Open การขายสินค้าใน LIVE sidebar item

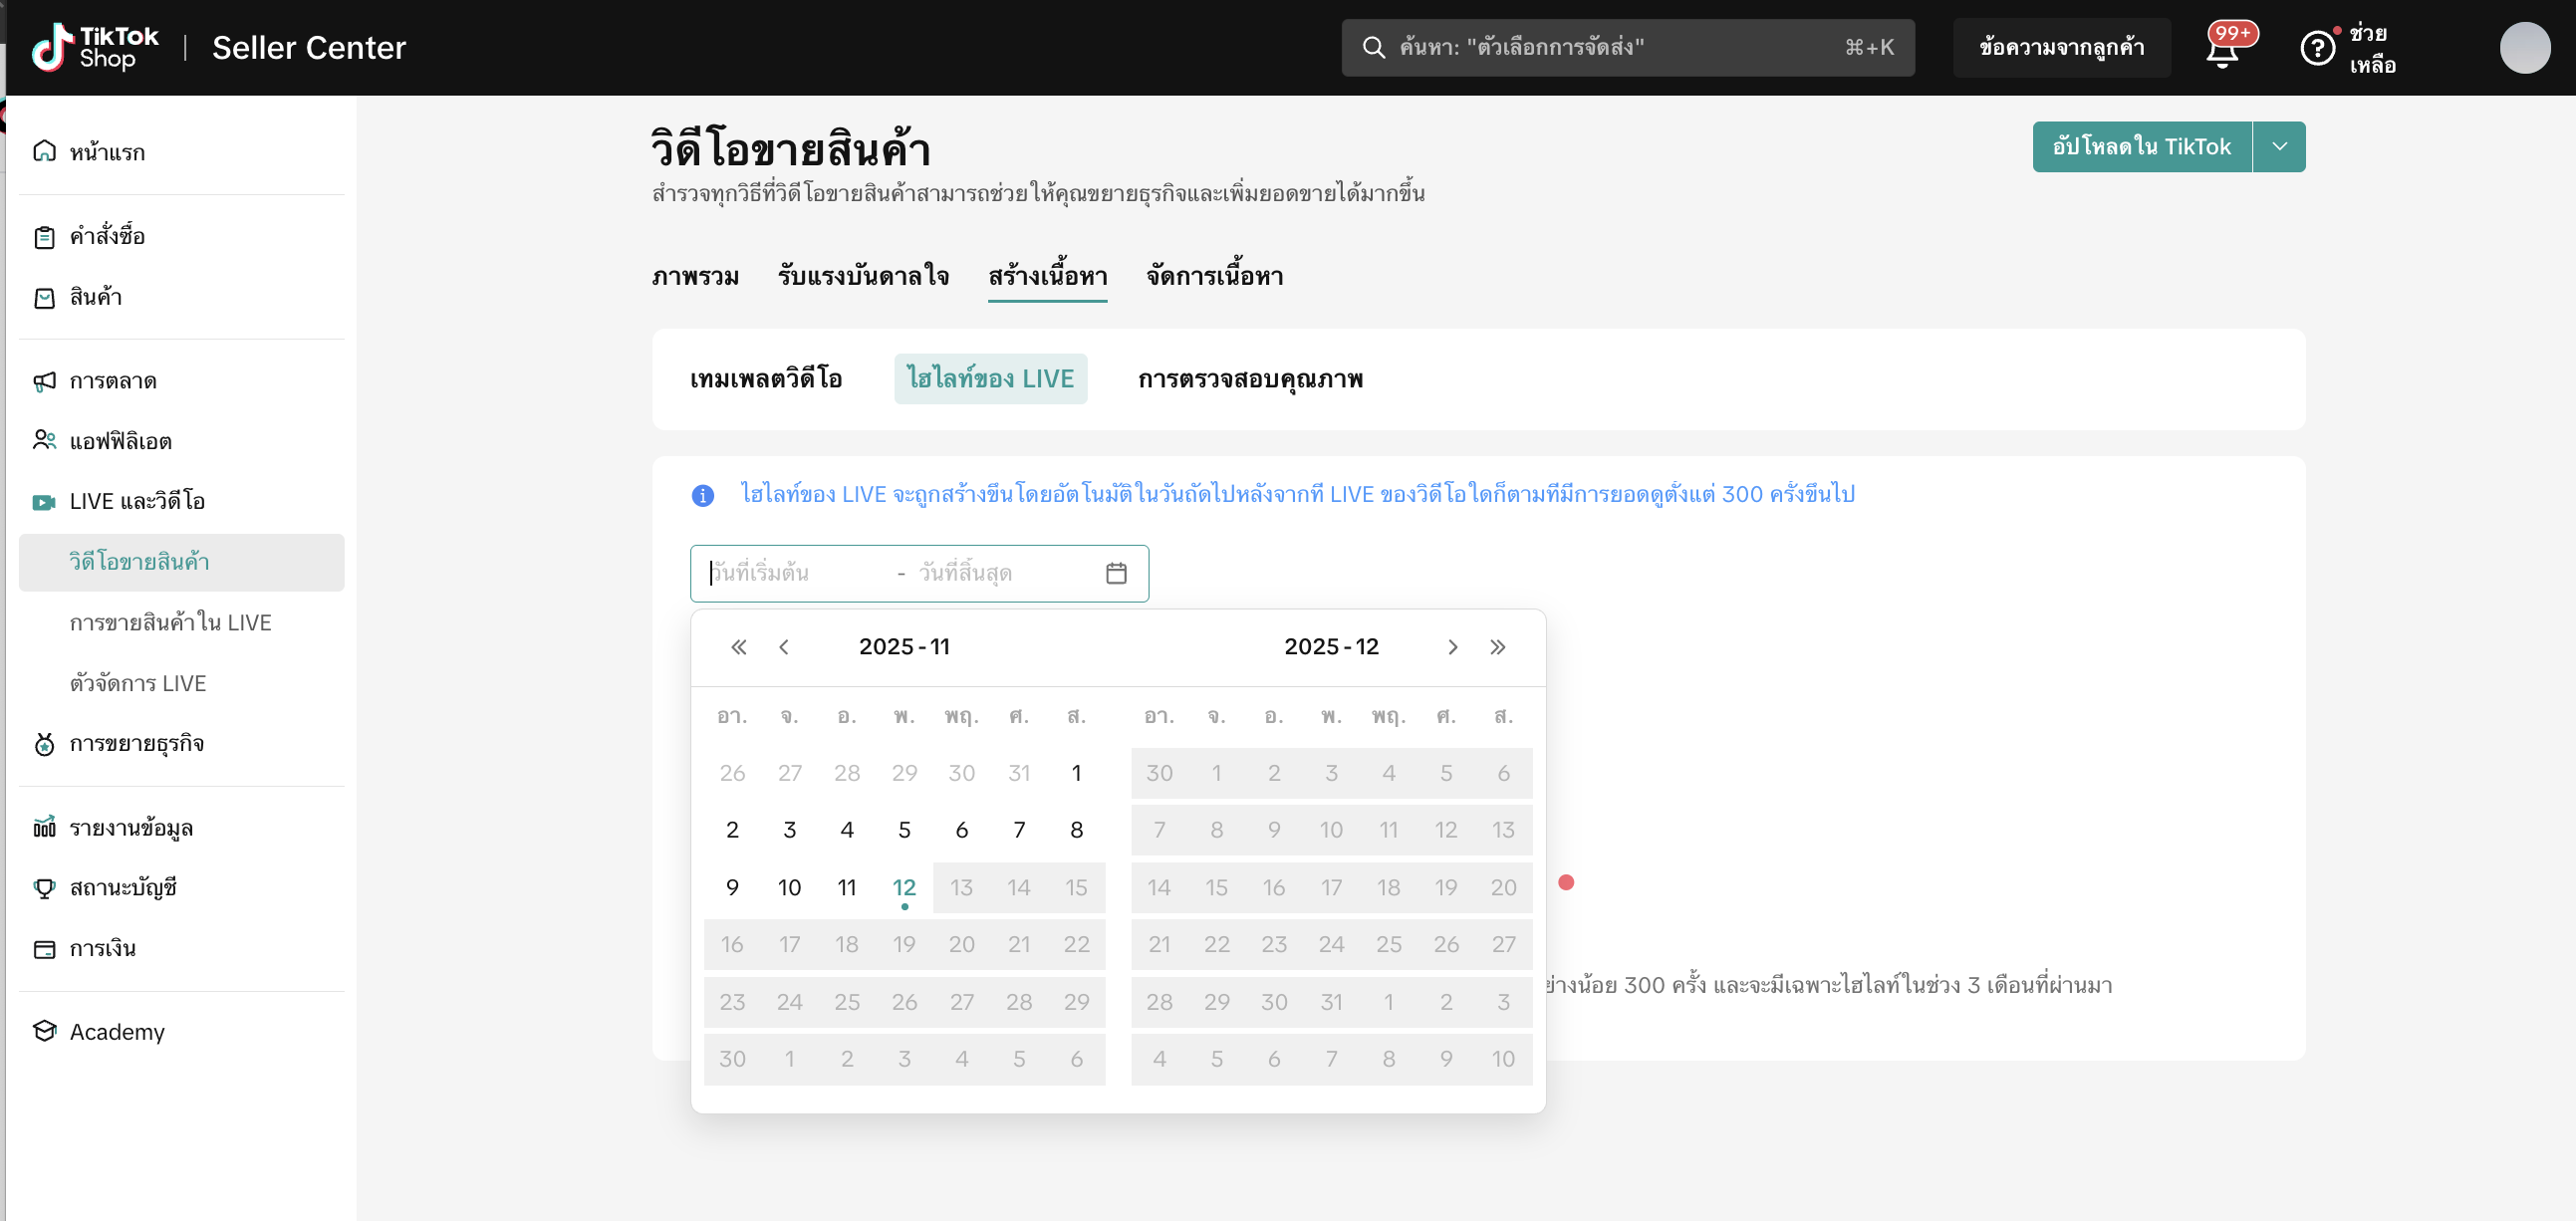(170, 622)
